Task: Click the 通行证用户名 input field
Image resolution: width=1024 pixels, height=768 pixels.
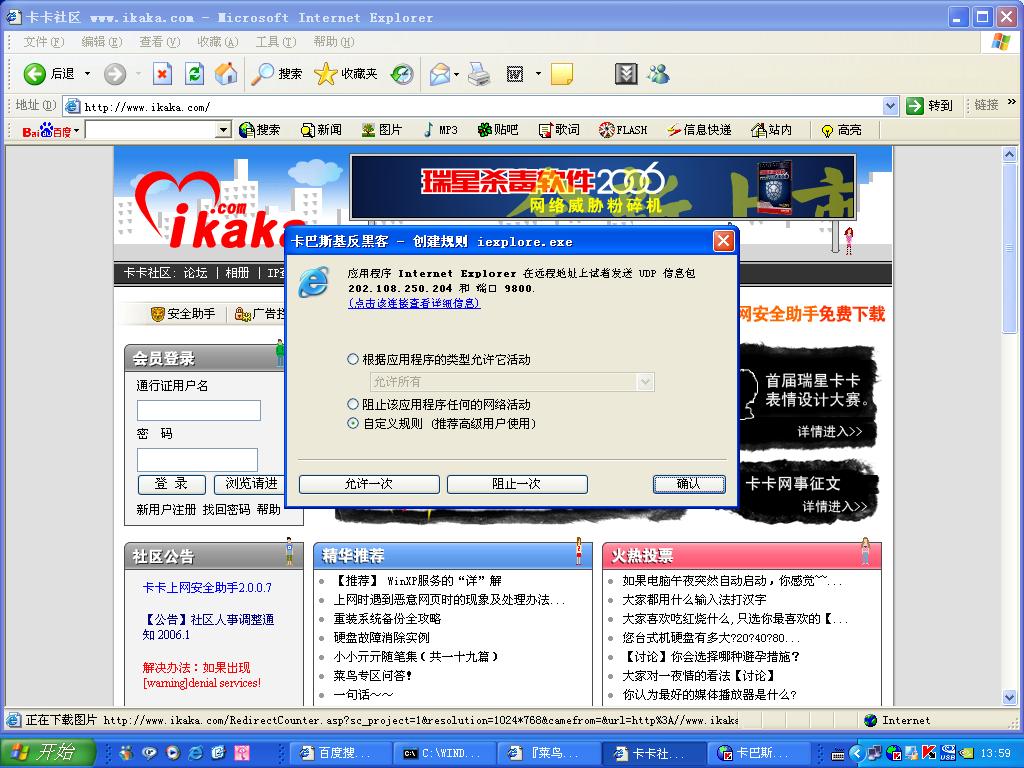Action: click(x=199, y=410)
